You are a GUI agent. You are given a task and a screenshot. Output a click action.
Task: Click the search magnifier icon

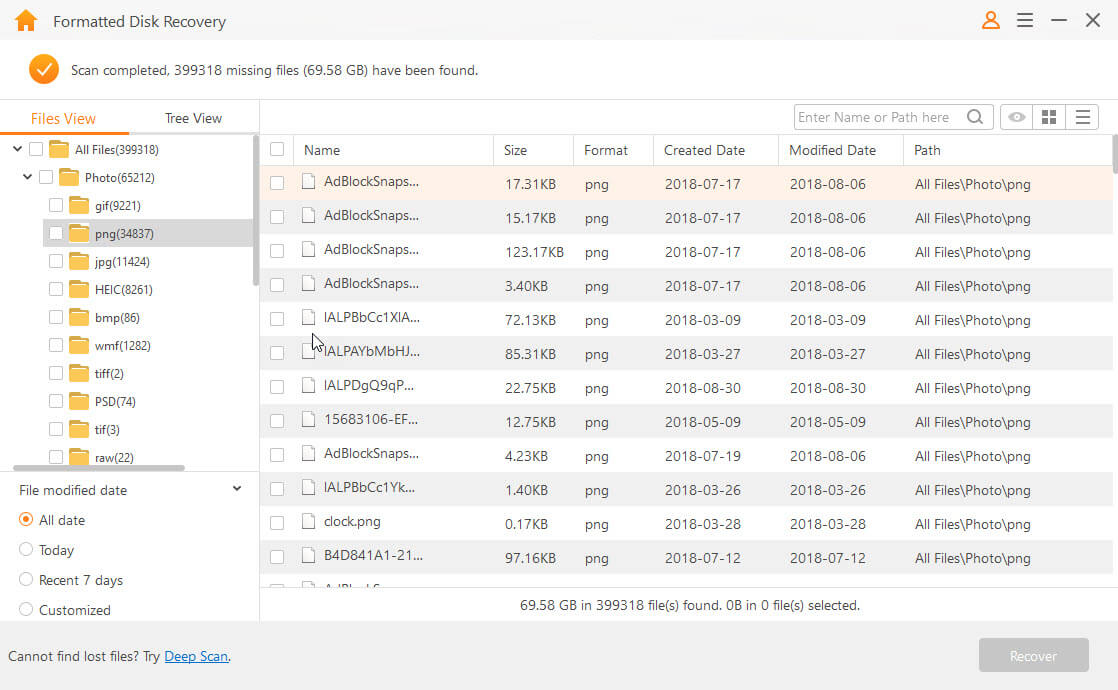click(x=975, y=117)
